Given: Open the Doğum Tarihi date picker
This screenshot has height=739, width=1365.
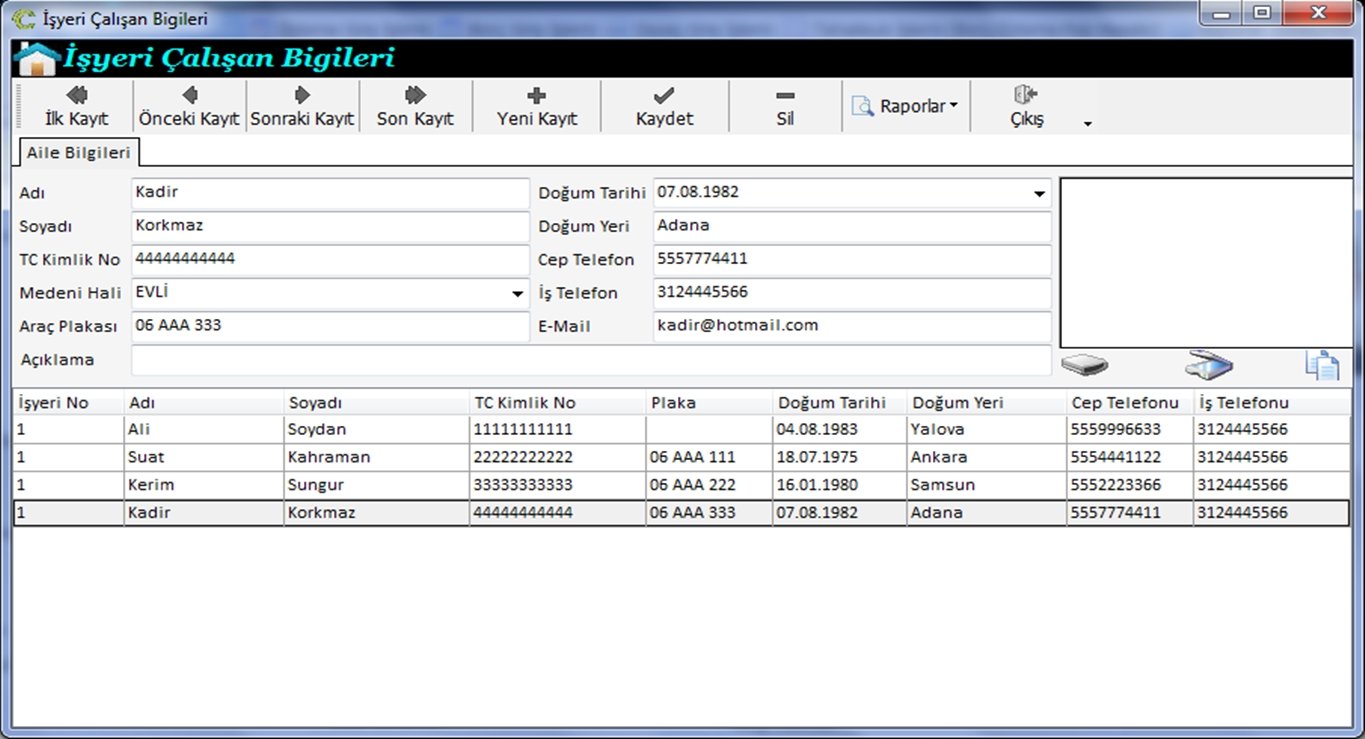Looking at the screenshot, I should point(1039,194).
